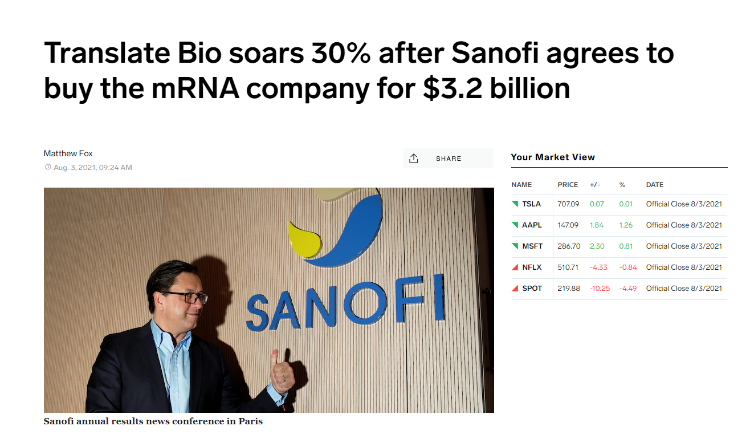
Task: Click the red triangle beside SPOT
Action: click(x=515, y=288)
